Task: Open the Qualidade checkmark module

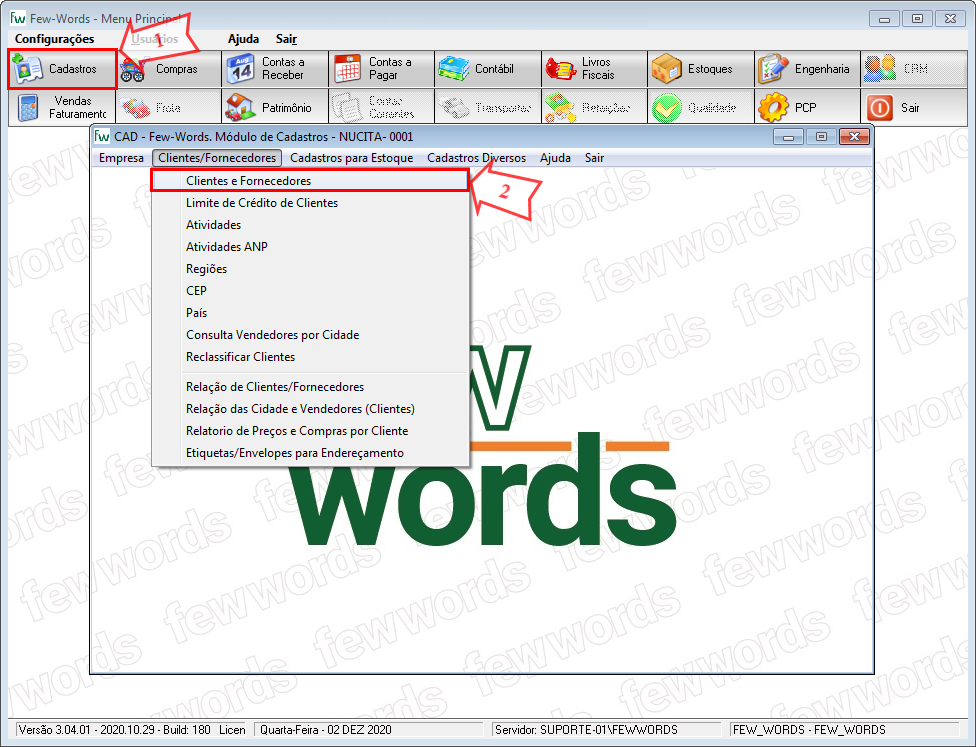Action: click(x=700, y=108)
